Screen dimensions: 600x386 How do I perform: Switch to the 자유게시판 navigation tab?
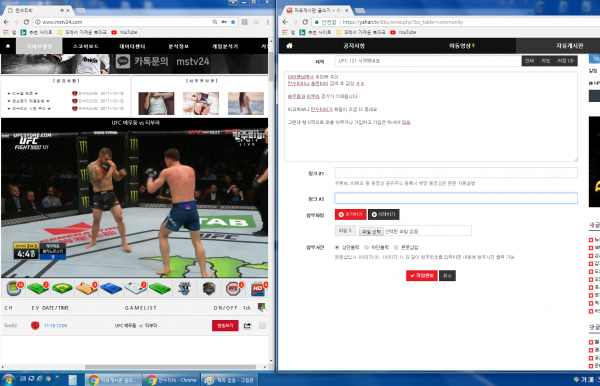[x=569, y=46]
